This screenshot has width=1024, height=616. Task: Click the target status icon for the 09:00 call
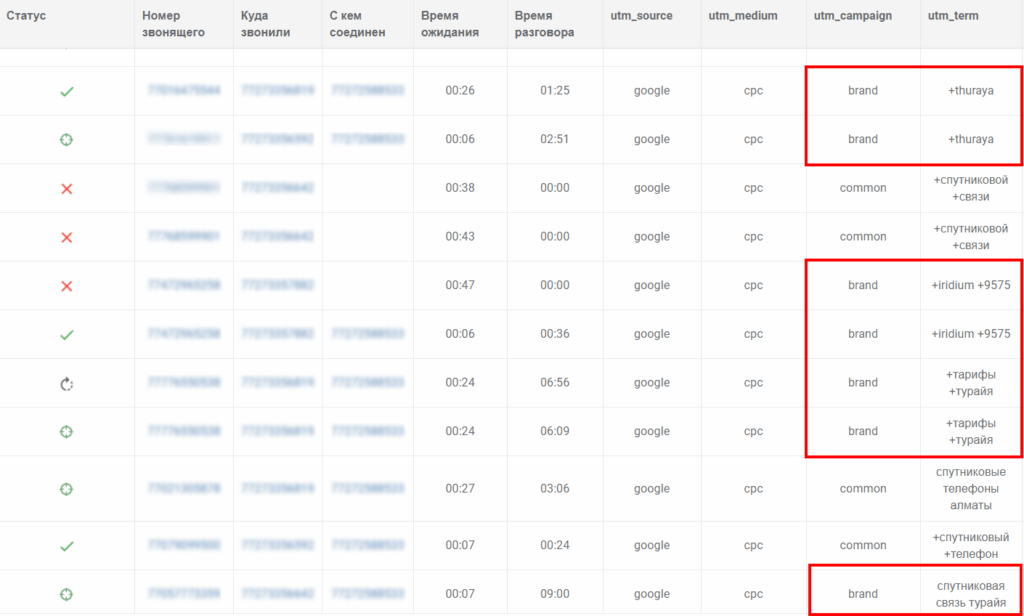[67, 594]
